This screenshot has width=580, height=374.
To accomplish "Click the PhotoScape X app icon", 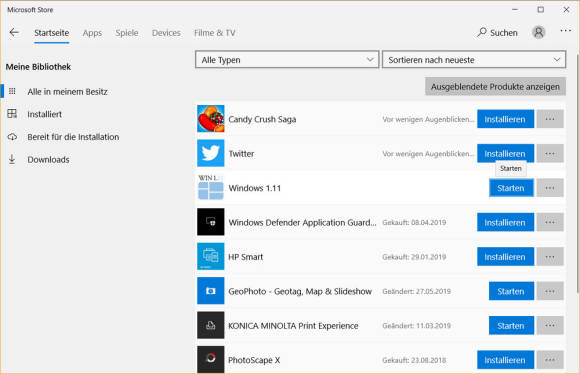I will click(210, 359).
